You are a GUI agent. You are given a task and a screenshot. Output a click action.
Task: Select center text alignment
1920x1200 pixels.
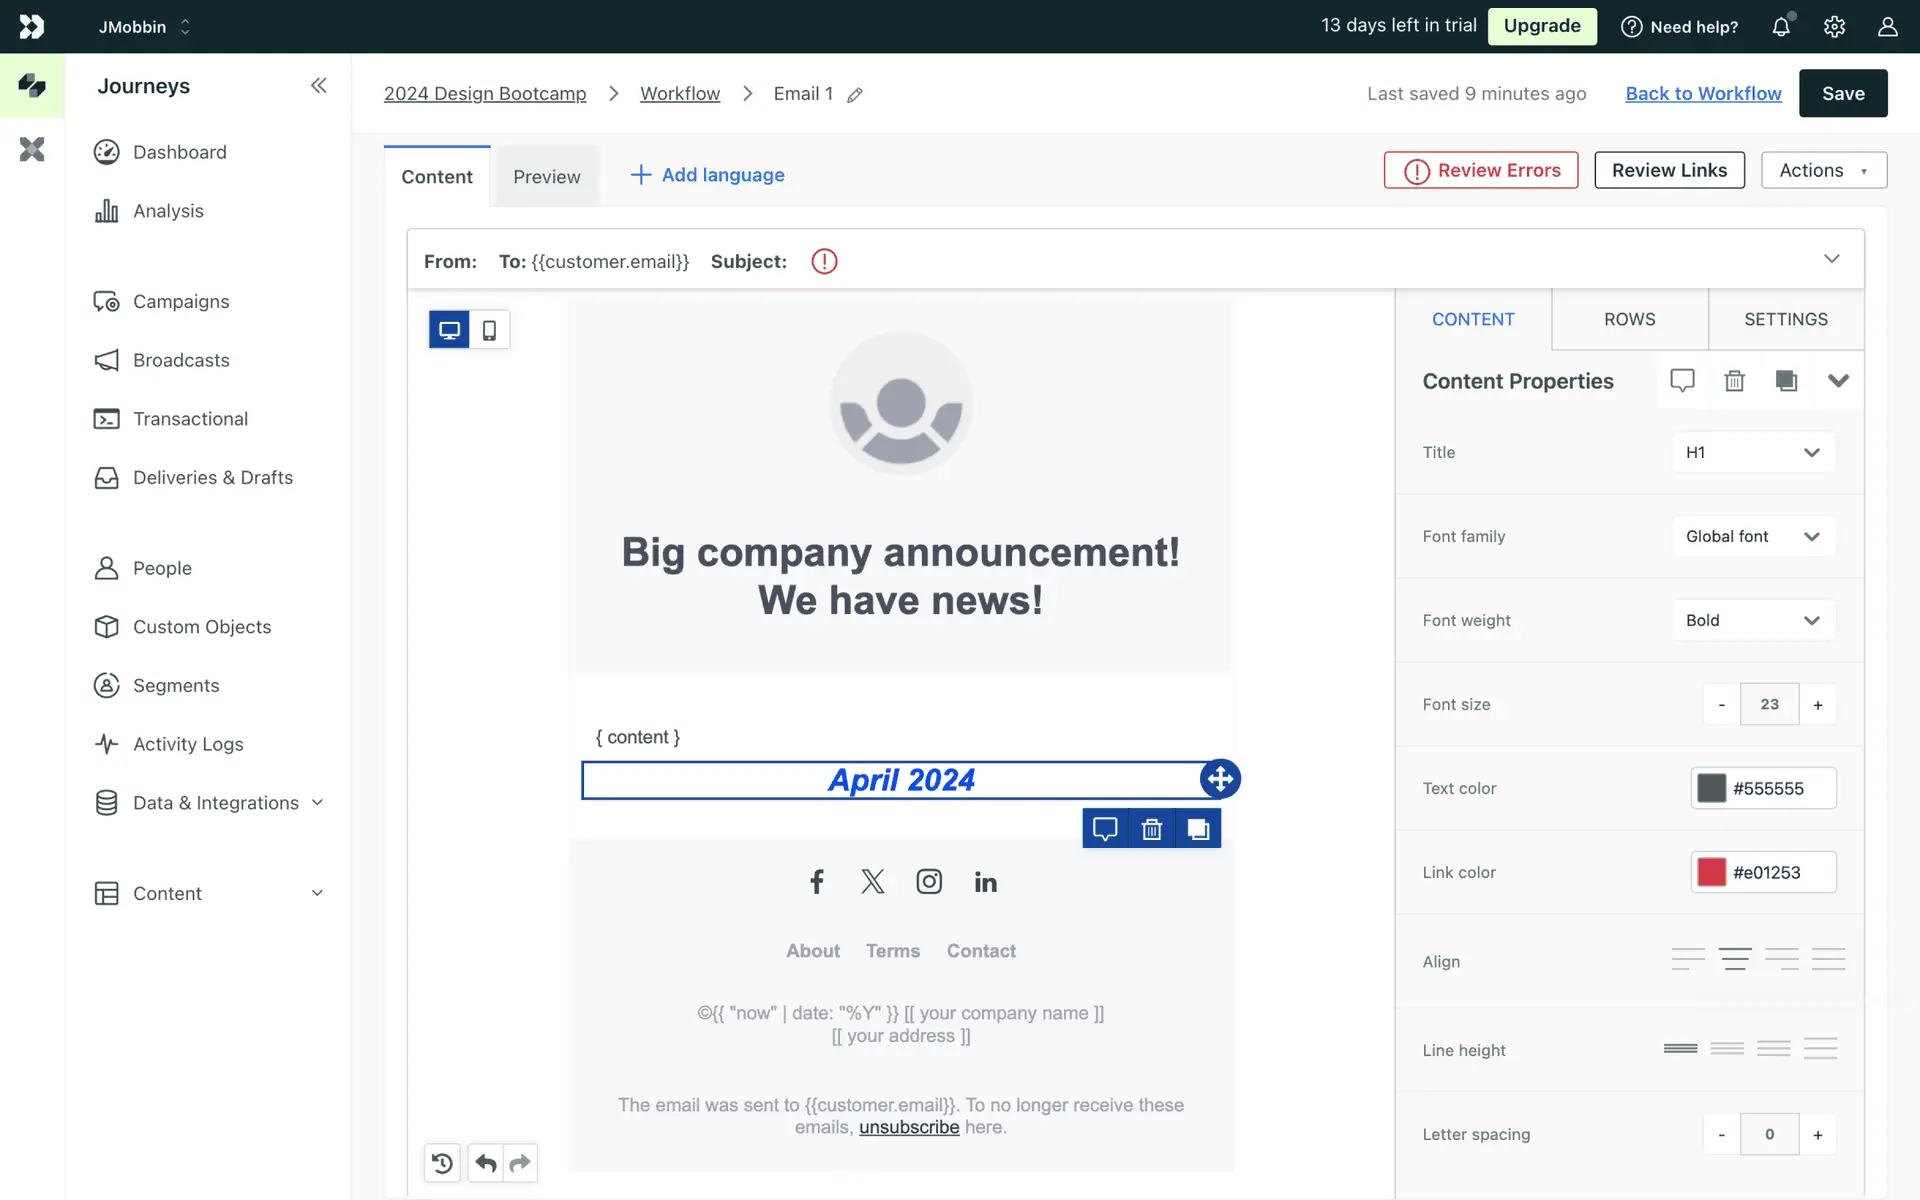point(1735,960)
